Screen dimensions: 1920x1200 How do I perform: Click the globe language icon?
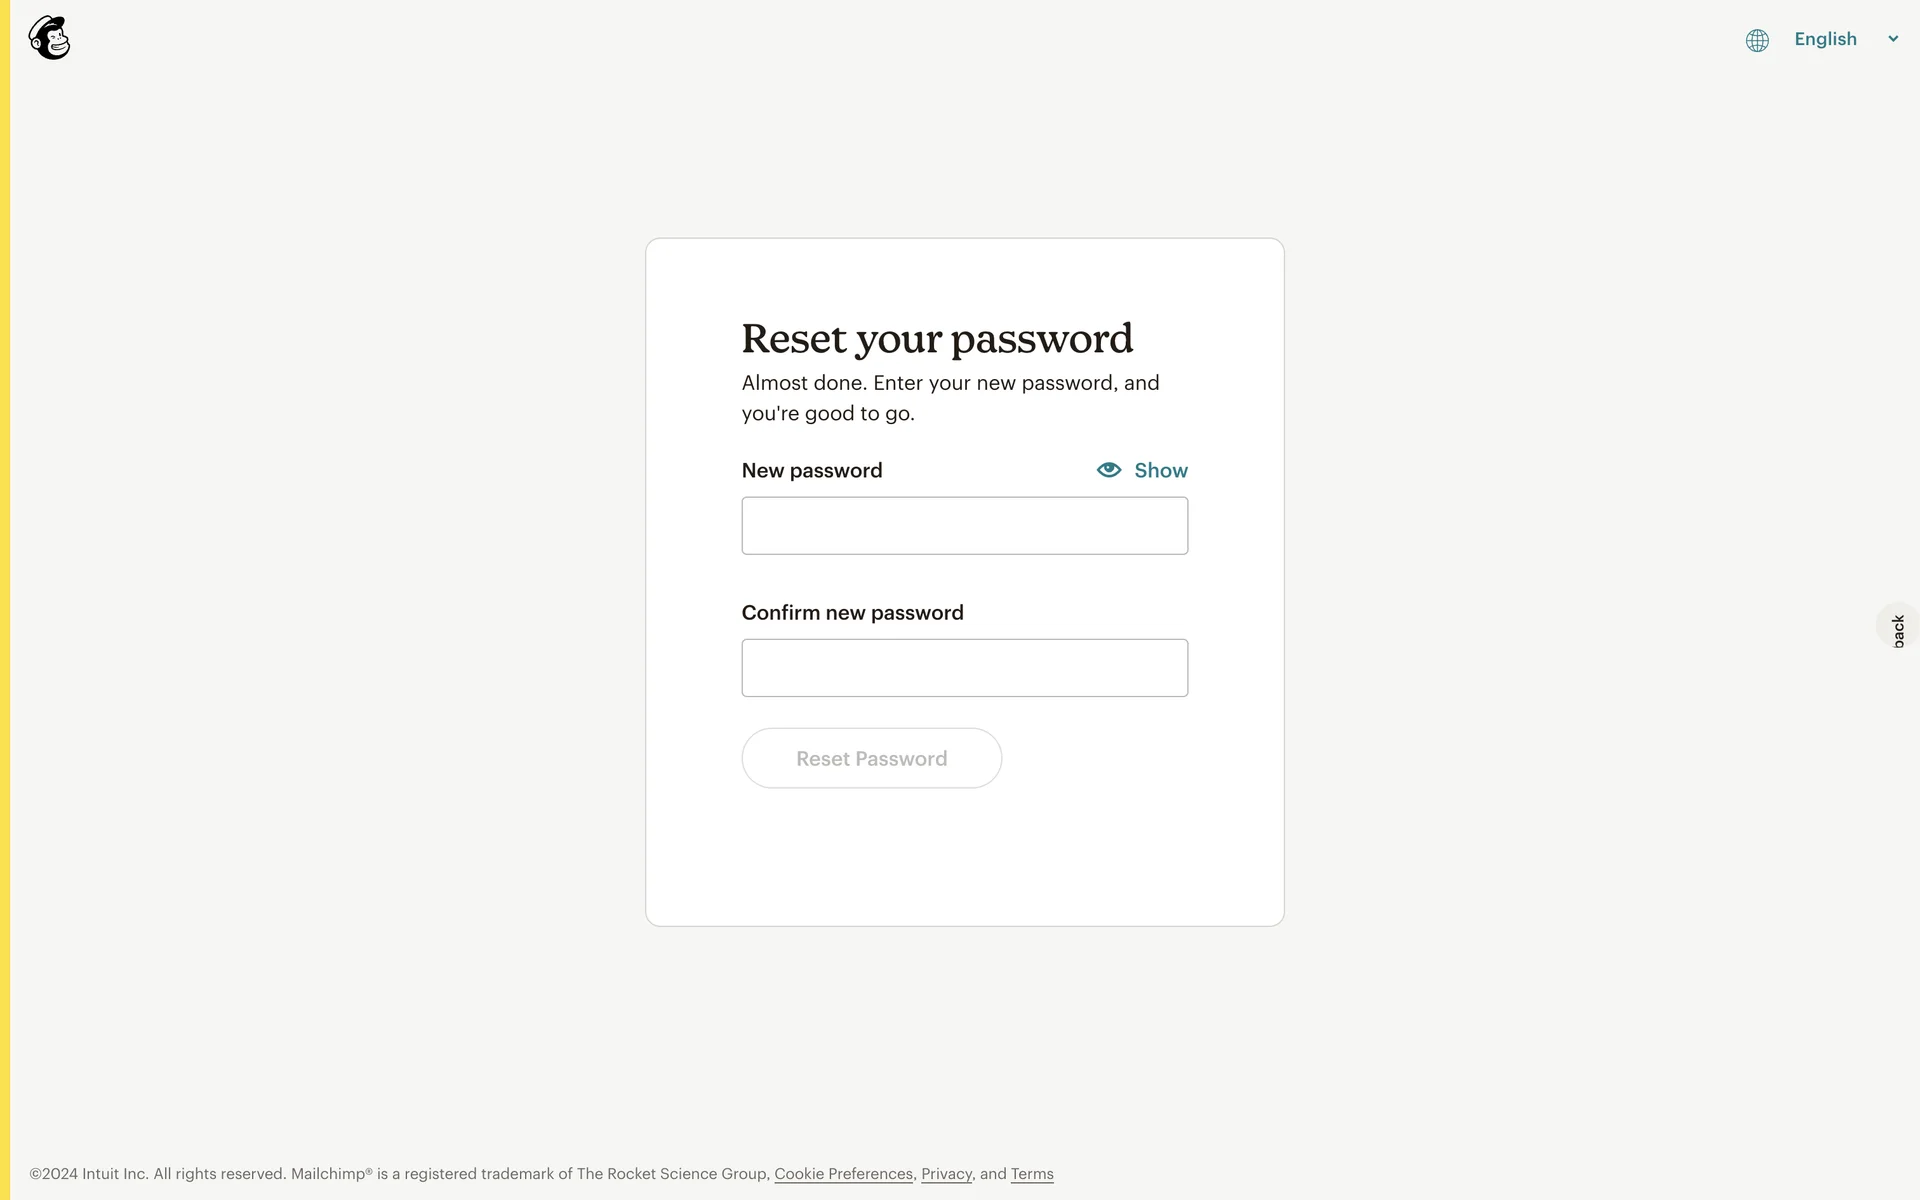point(1757,40)
